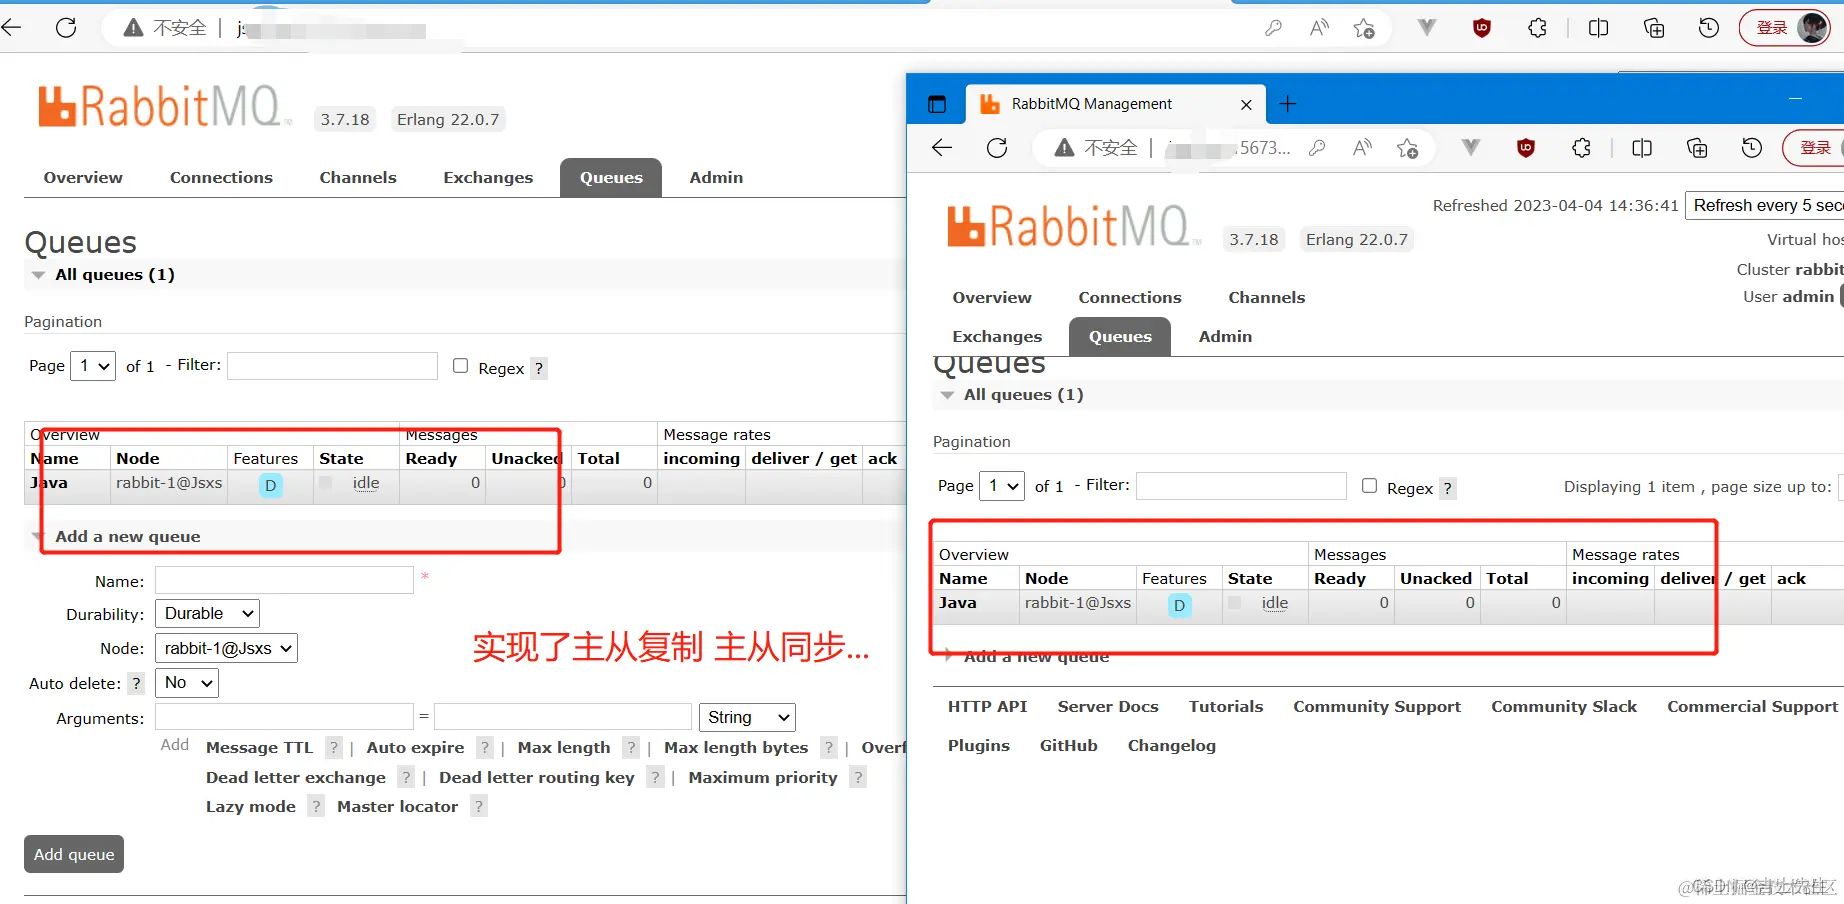Click the Add queue button
The height and width of the screenshot is (904, 1844).
[74, 854]
